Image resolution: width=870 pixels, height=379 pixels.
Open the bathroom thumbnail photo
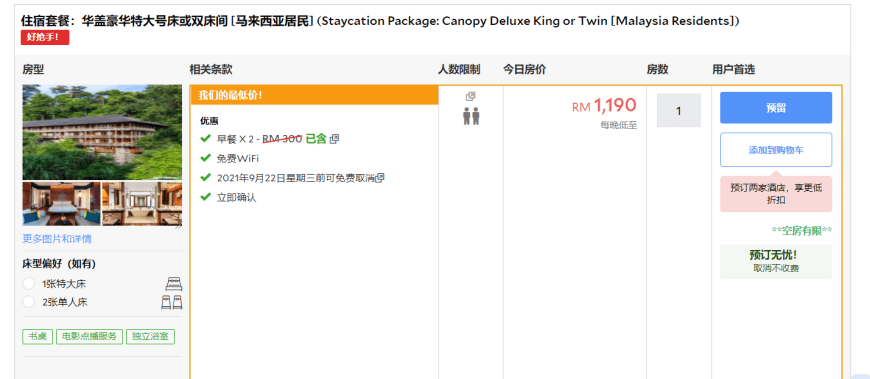tap(142, 204)
